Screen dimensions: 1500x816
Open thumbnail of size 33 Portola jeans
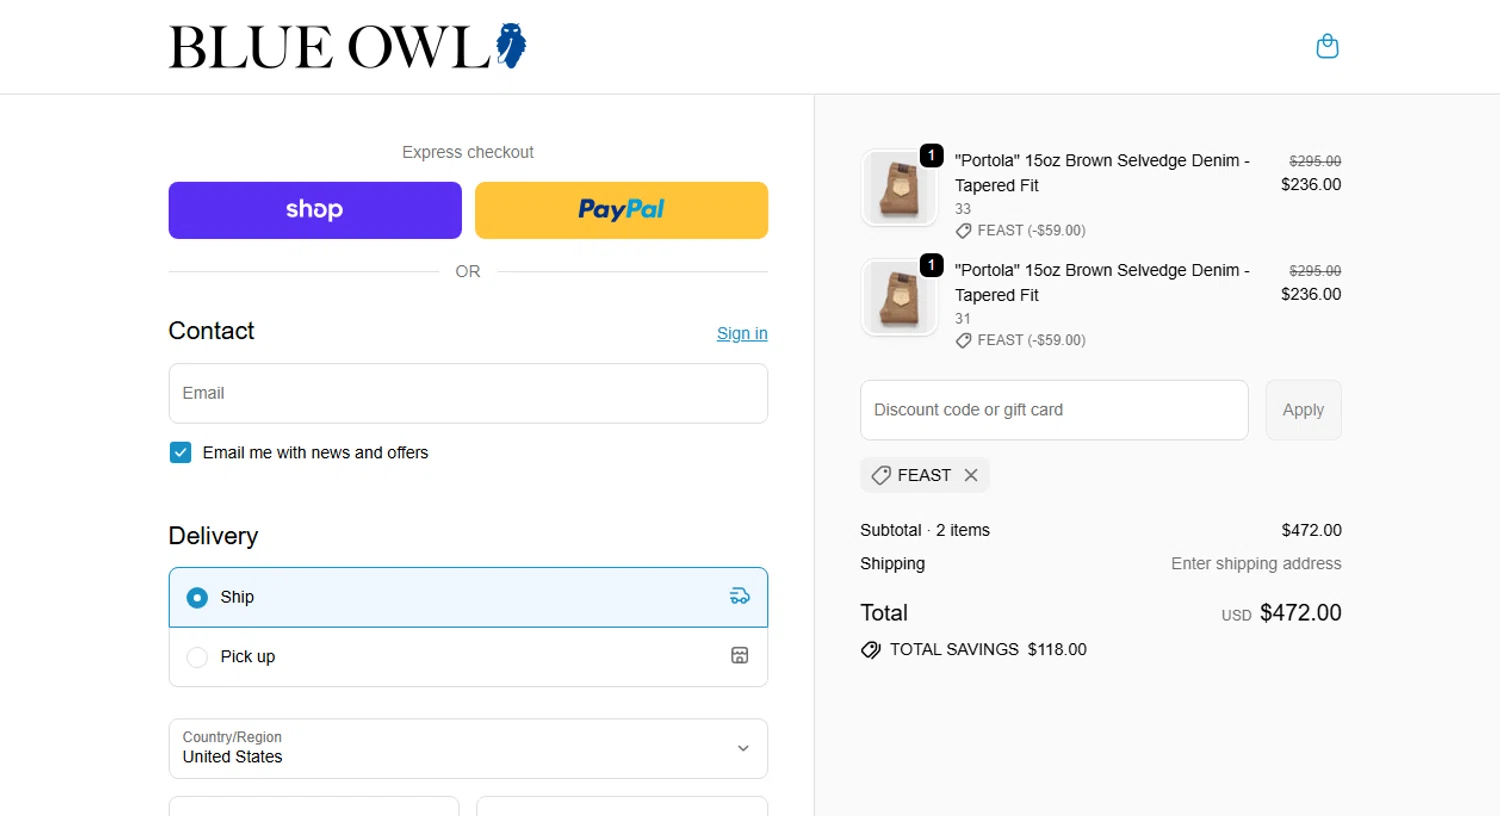coord(898,188)
